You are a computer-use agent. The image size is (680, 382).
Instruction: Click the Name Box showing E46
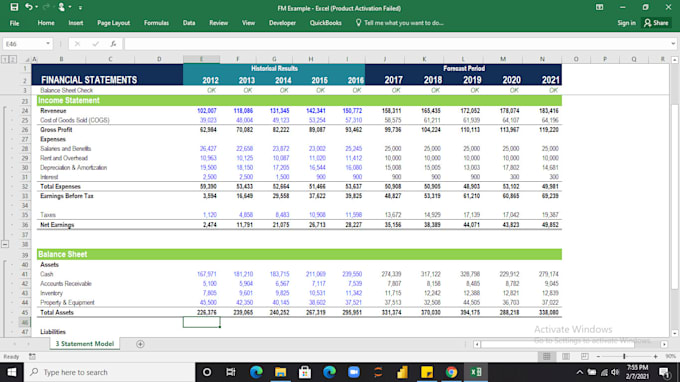click(23, 44)
